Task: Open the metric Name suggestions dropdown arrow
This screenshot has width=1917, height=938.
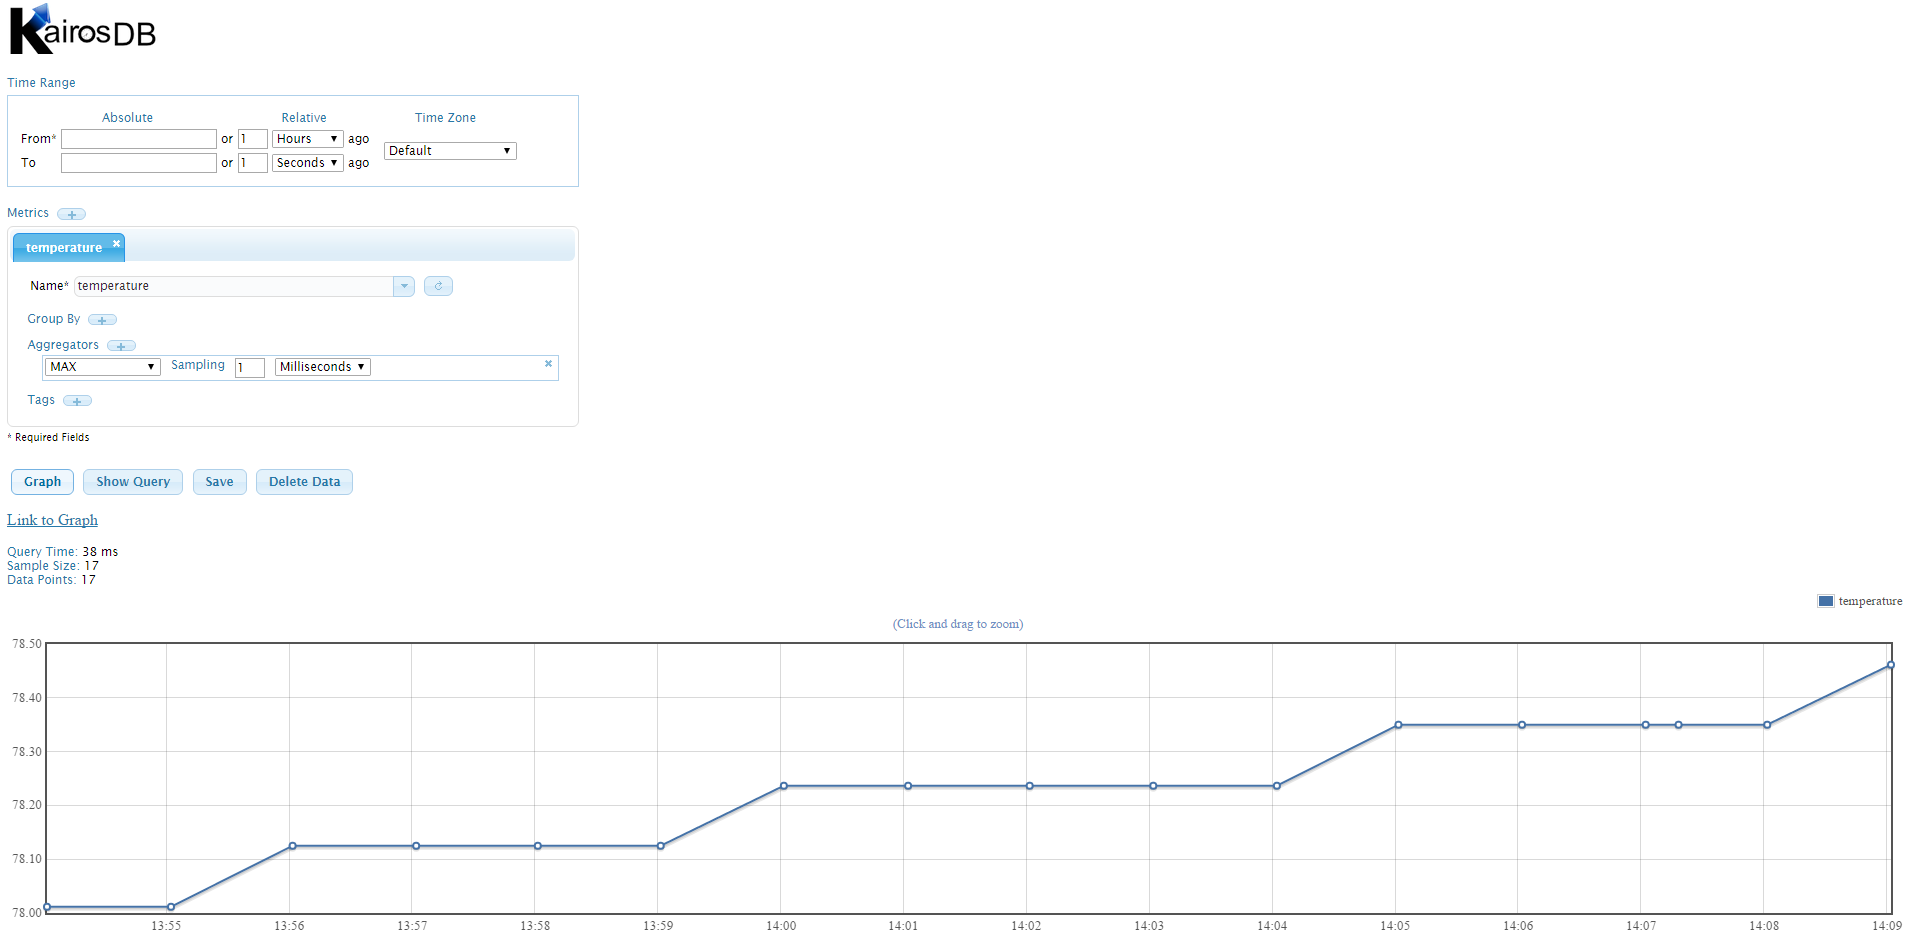Action: [x=403, y=286]
